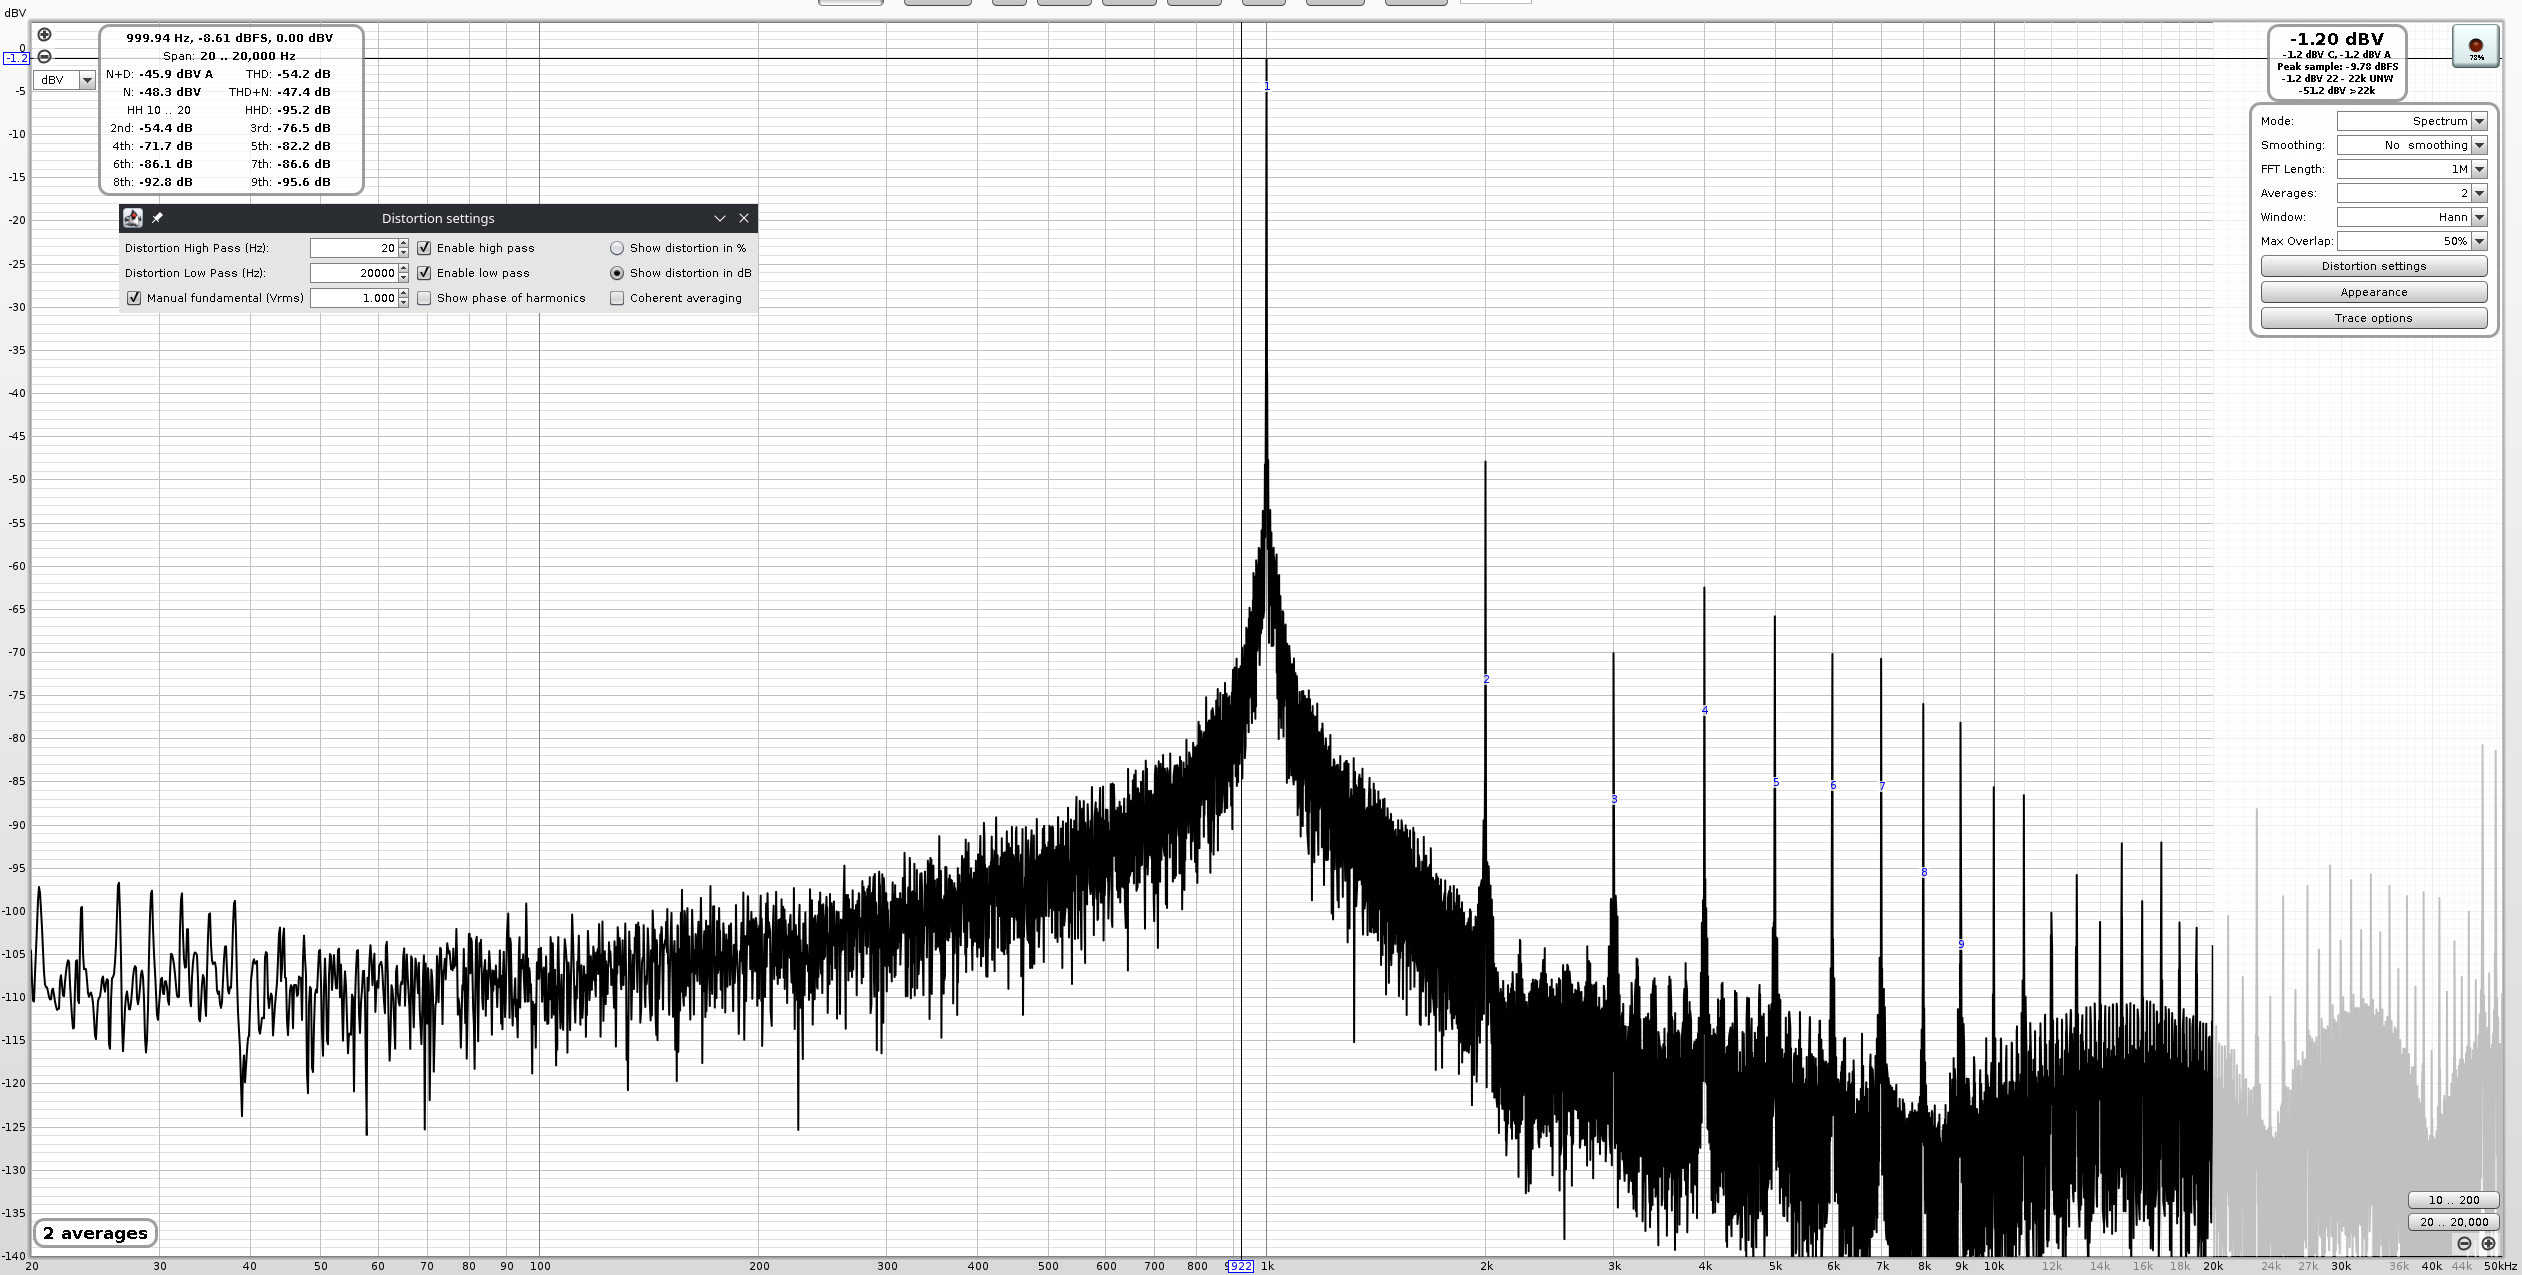
Task: Click the THD+N: -47.4 dB readout
Action: click(x=280, y=92)
